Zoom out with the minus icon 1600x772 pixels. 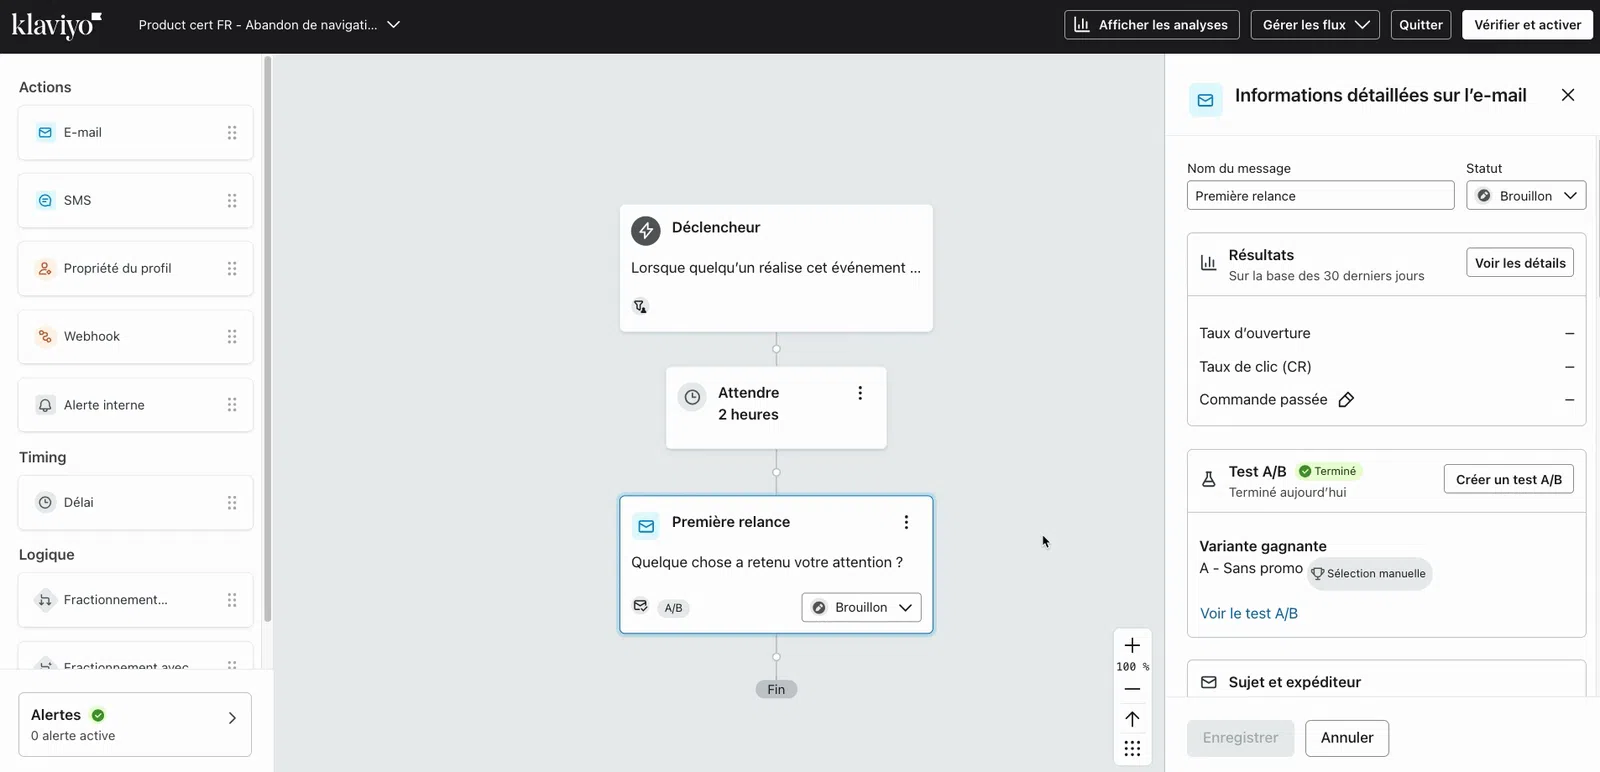tap(1132, 689)
